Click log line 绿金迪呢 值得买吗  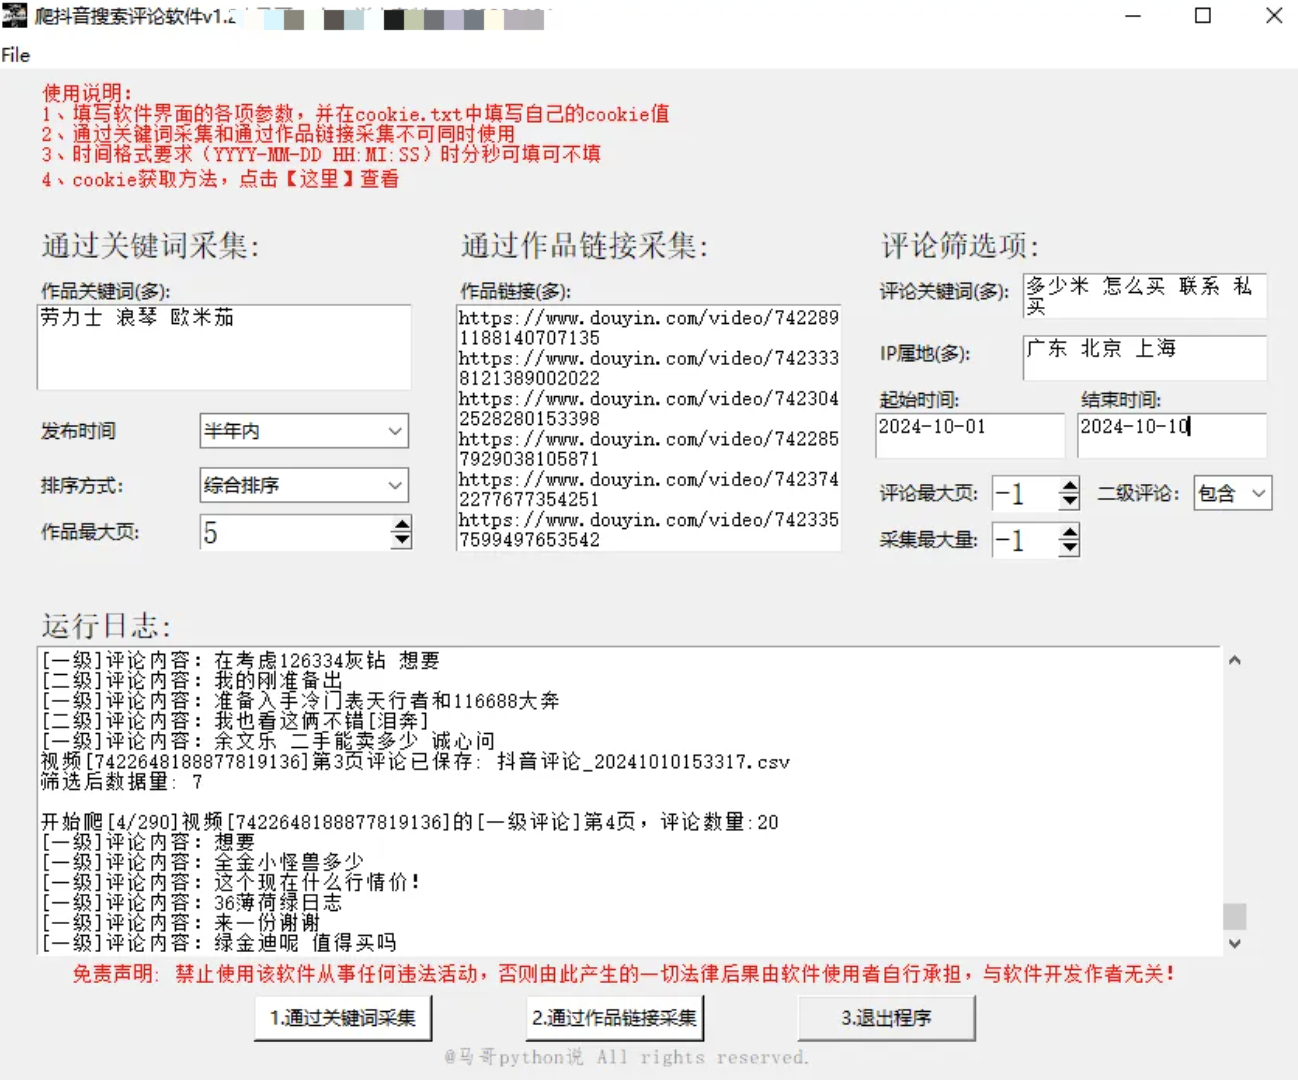point(218,942)
